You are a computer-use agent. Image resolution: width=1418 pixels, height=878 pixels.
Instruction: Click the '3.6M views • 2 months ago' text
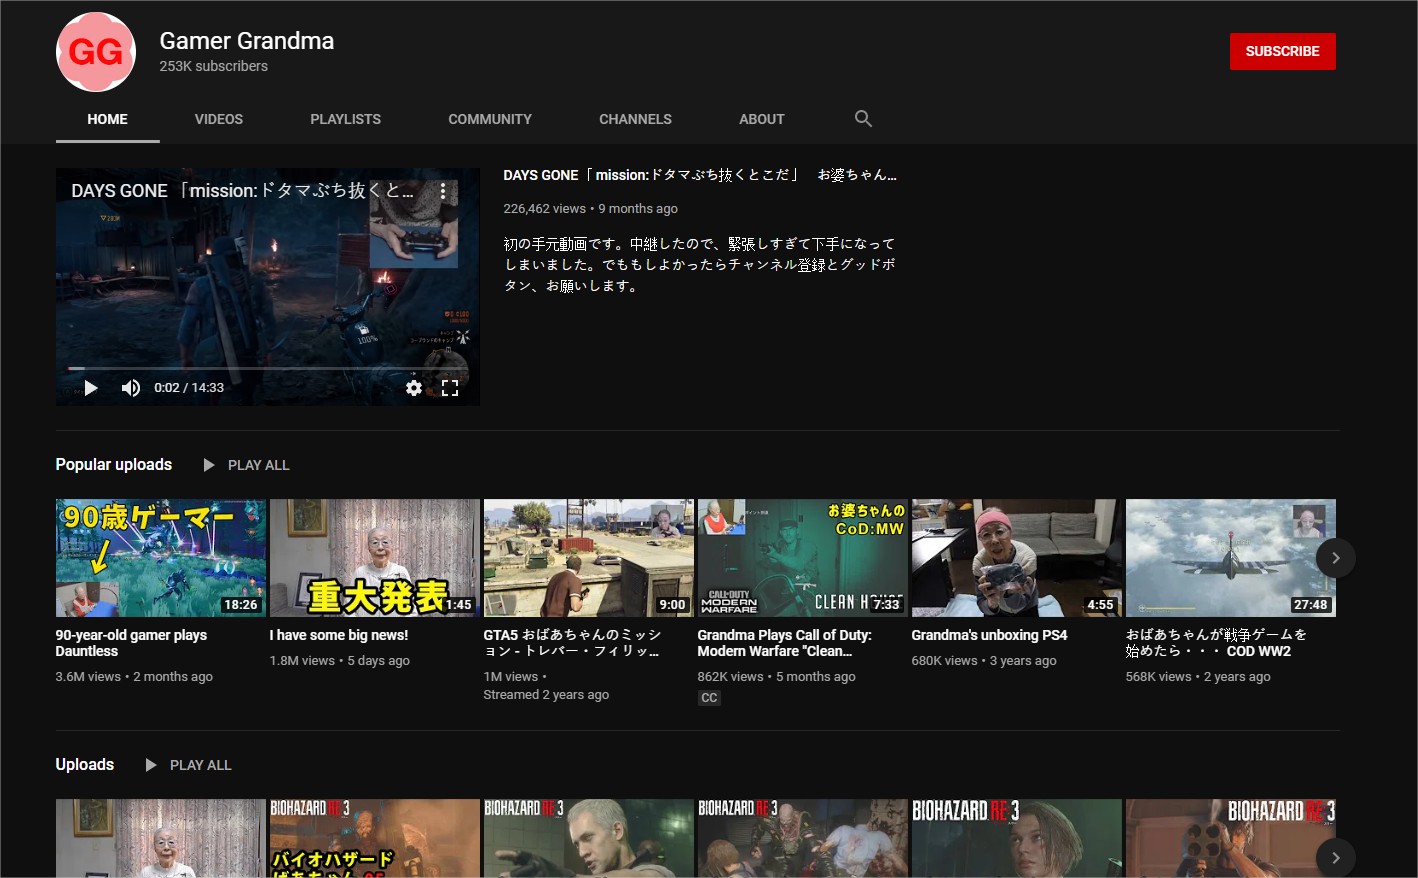[134, 677]
